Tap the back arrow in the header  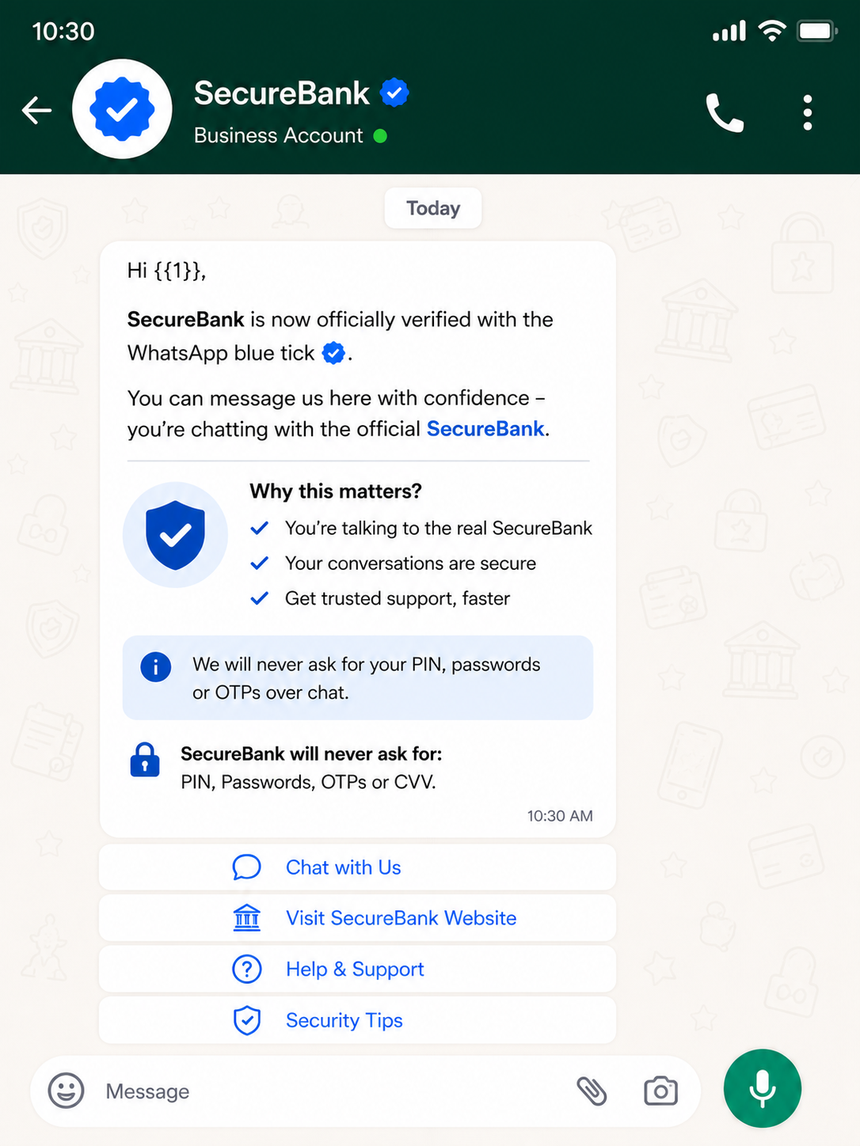[37, 111]
